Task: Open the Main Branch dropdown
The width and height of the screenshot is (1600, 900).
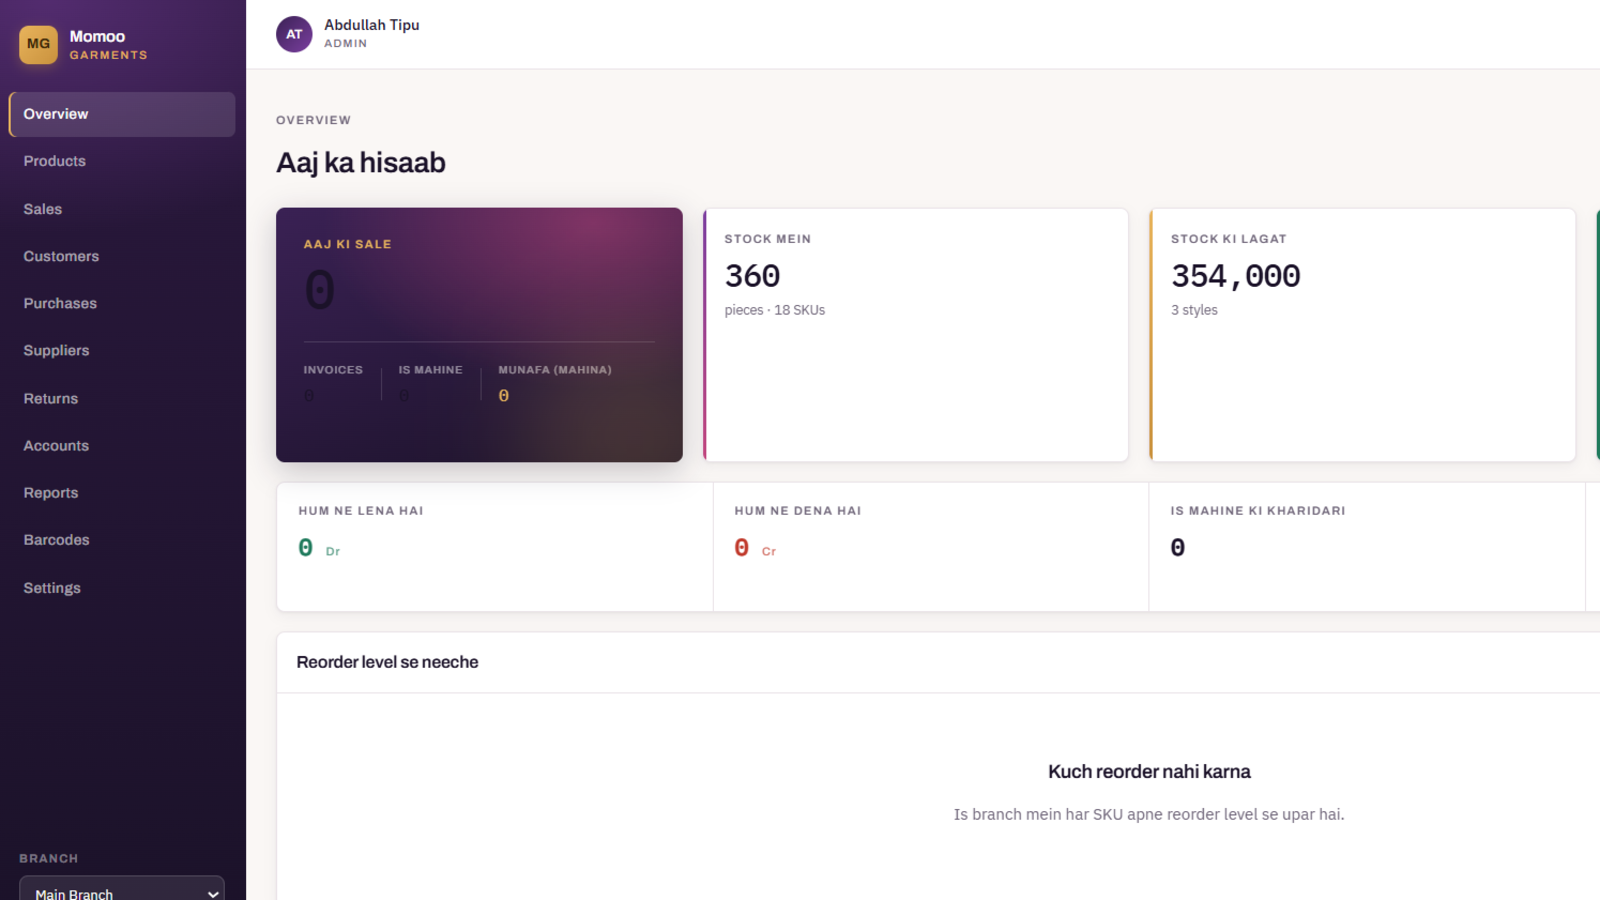Action: (x=122, y=889)
